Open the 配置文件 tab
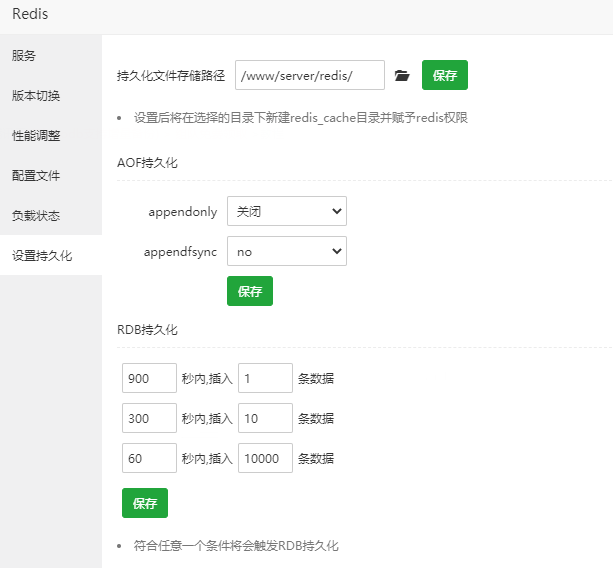The height and width of the screenshot is (568, 613). click(x=51, y=175)
